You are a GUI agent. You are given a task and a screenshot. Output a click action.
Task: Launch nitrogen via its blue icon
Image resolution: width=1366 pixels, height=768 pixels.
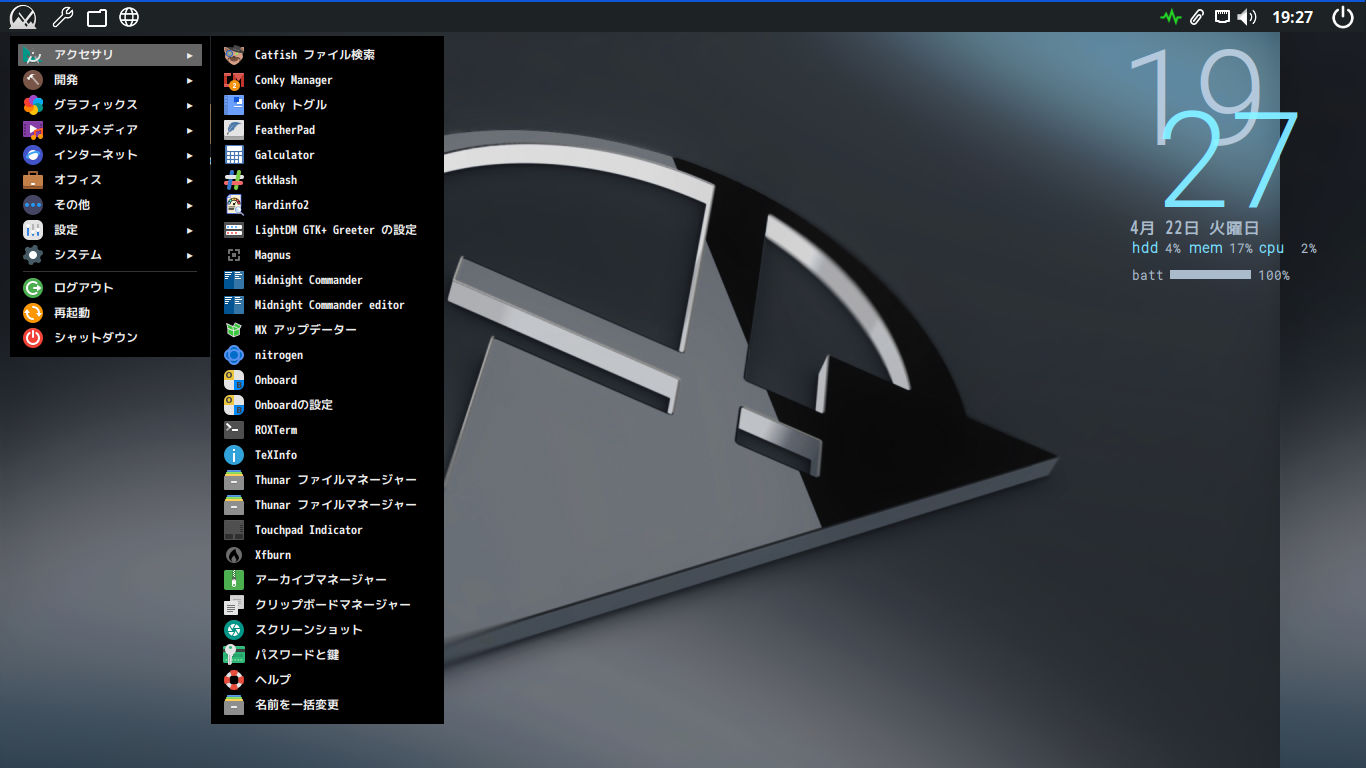point(234,355)
